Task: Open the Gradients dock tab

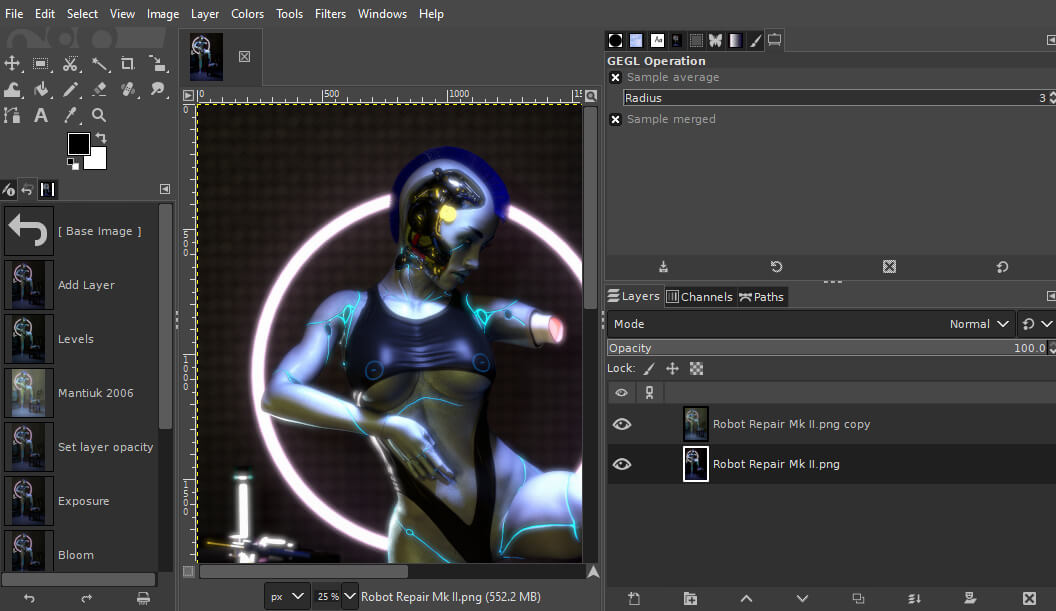Action: point(735,40)
